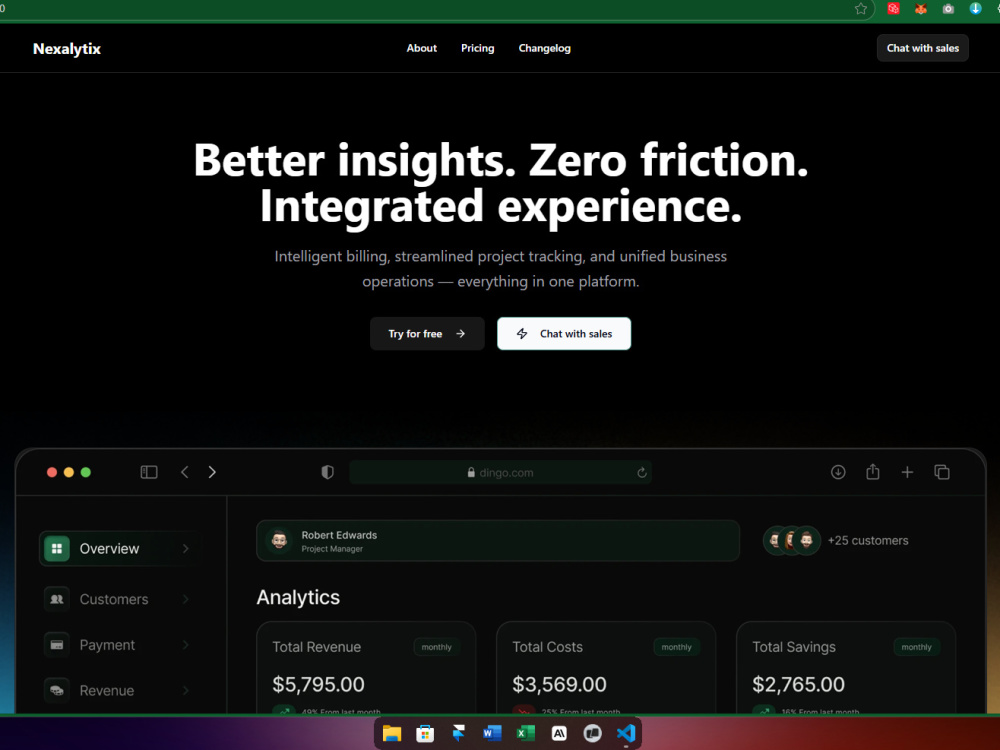
Task: Open Word from the taskbar
Action: pos(492,733)
